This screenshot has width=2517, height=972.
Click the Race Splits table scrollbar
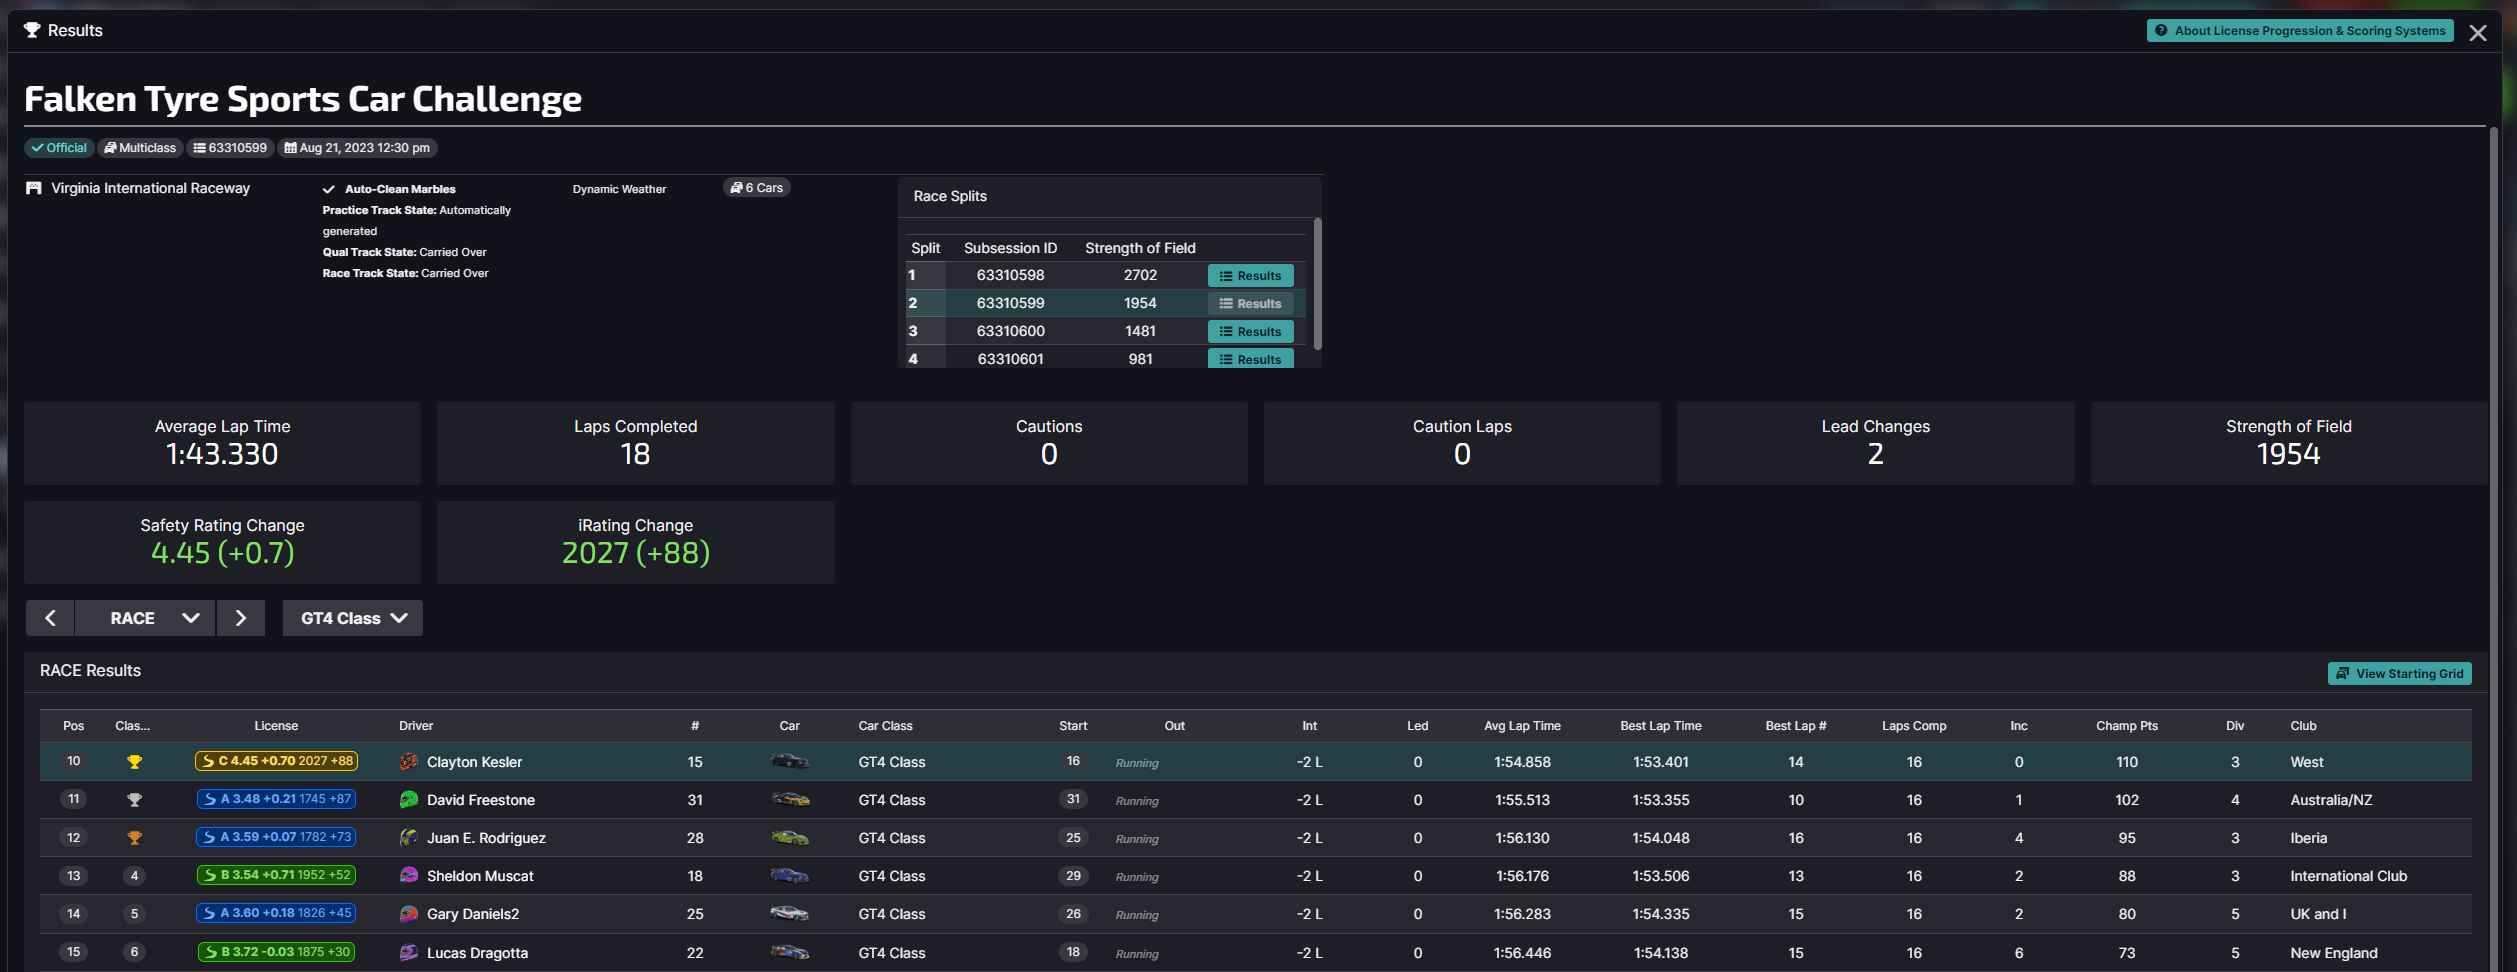click(1317, 285)
